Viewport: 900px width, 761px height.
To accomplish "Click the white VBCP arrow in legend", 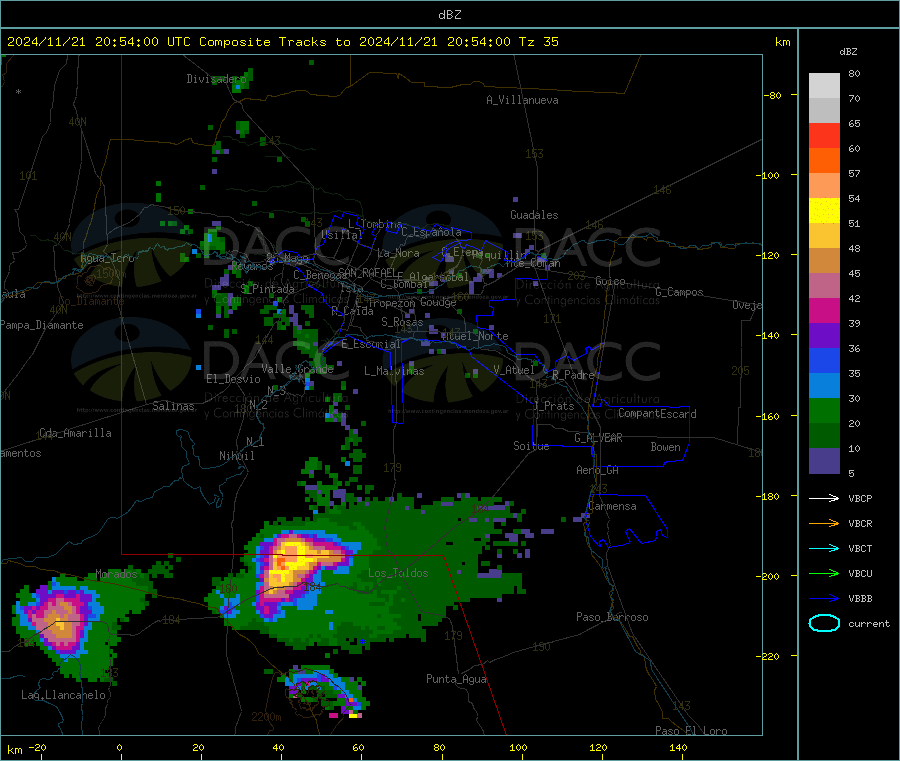I will [824, 498].
